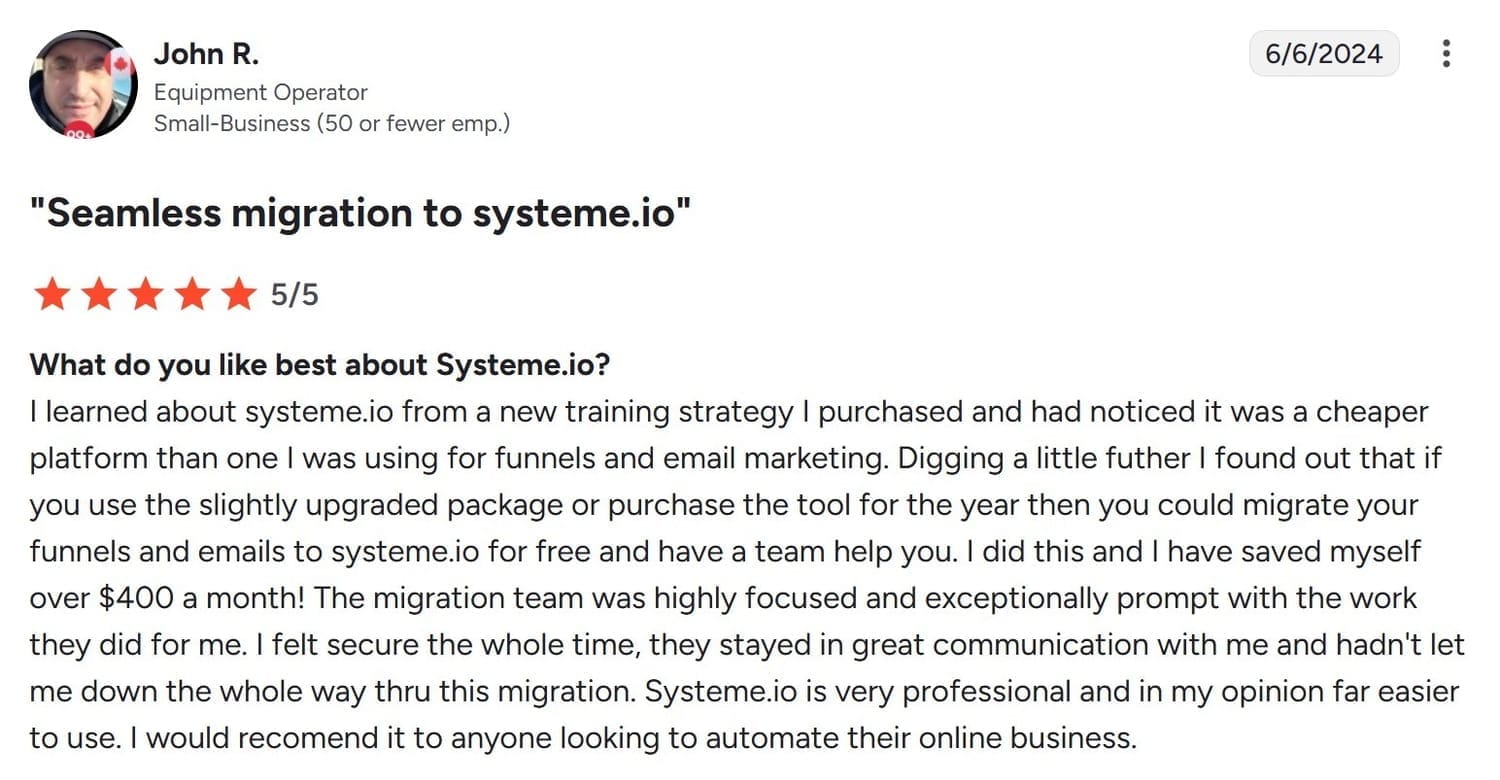Click the reviewer name John R.
The height and width of the screenshot is (780, 1500).
pyautogui.click(x=206, y=54)
